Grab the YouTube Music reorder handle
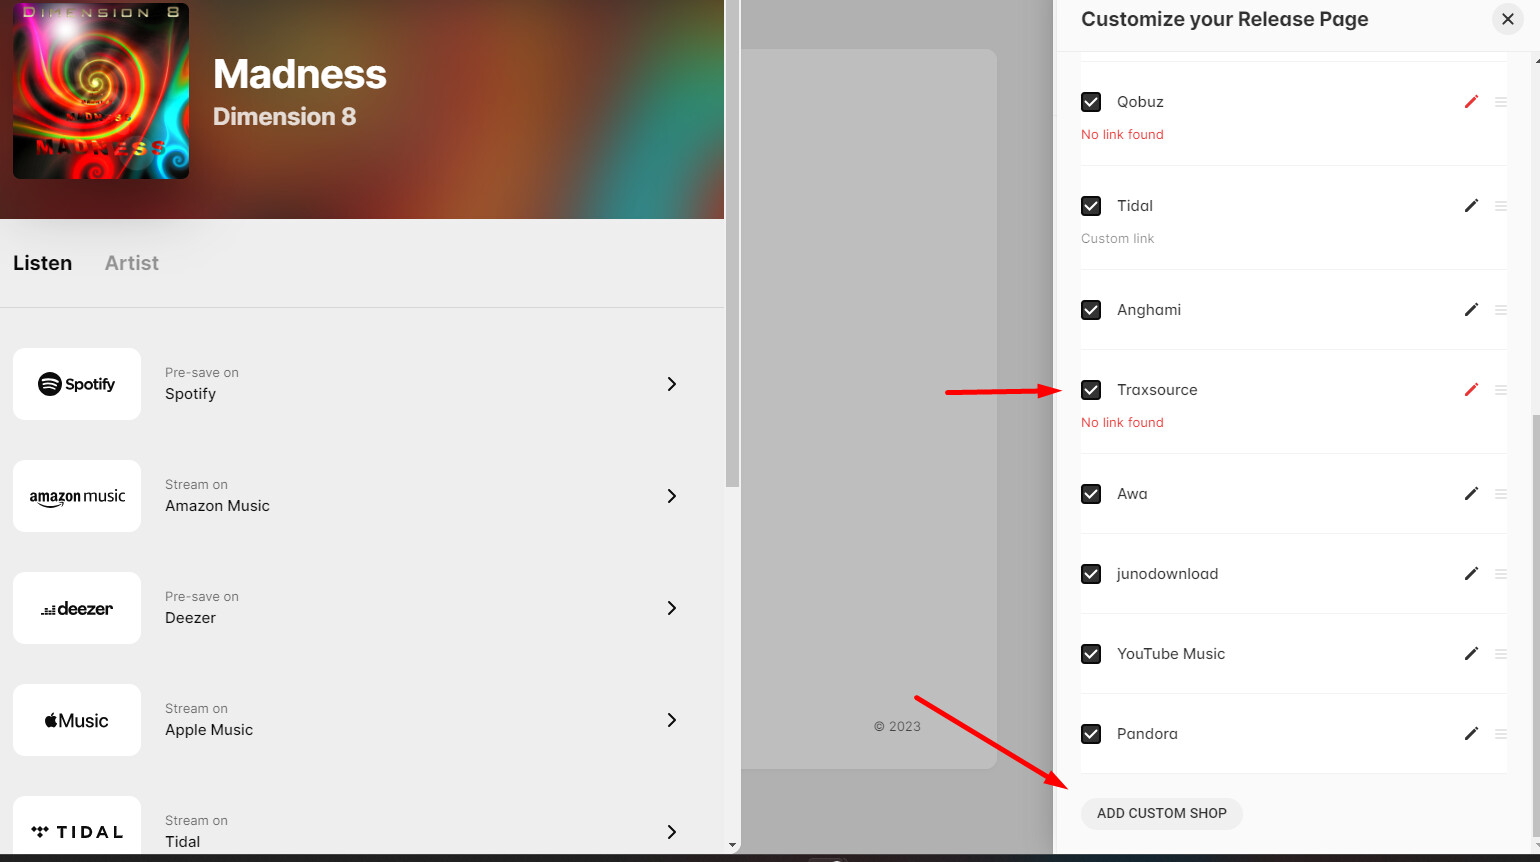Viewport: 1540px width, 862px height. [x=1501, y=654]
